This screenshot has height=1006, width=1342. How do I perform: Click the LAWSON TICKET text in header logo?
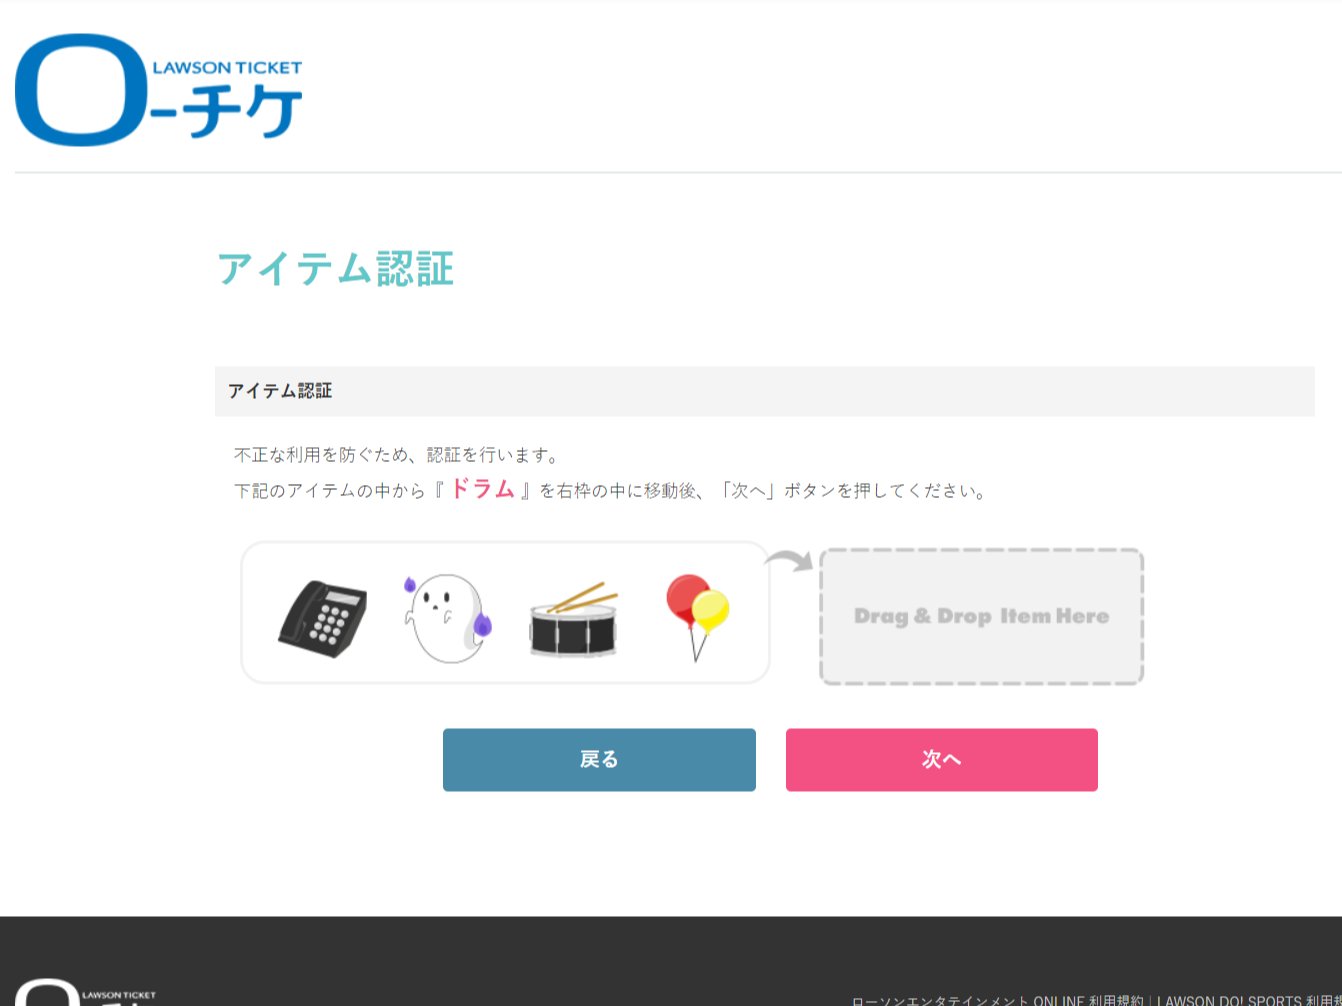coord(227,68)
